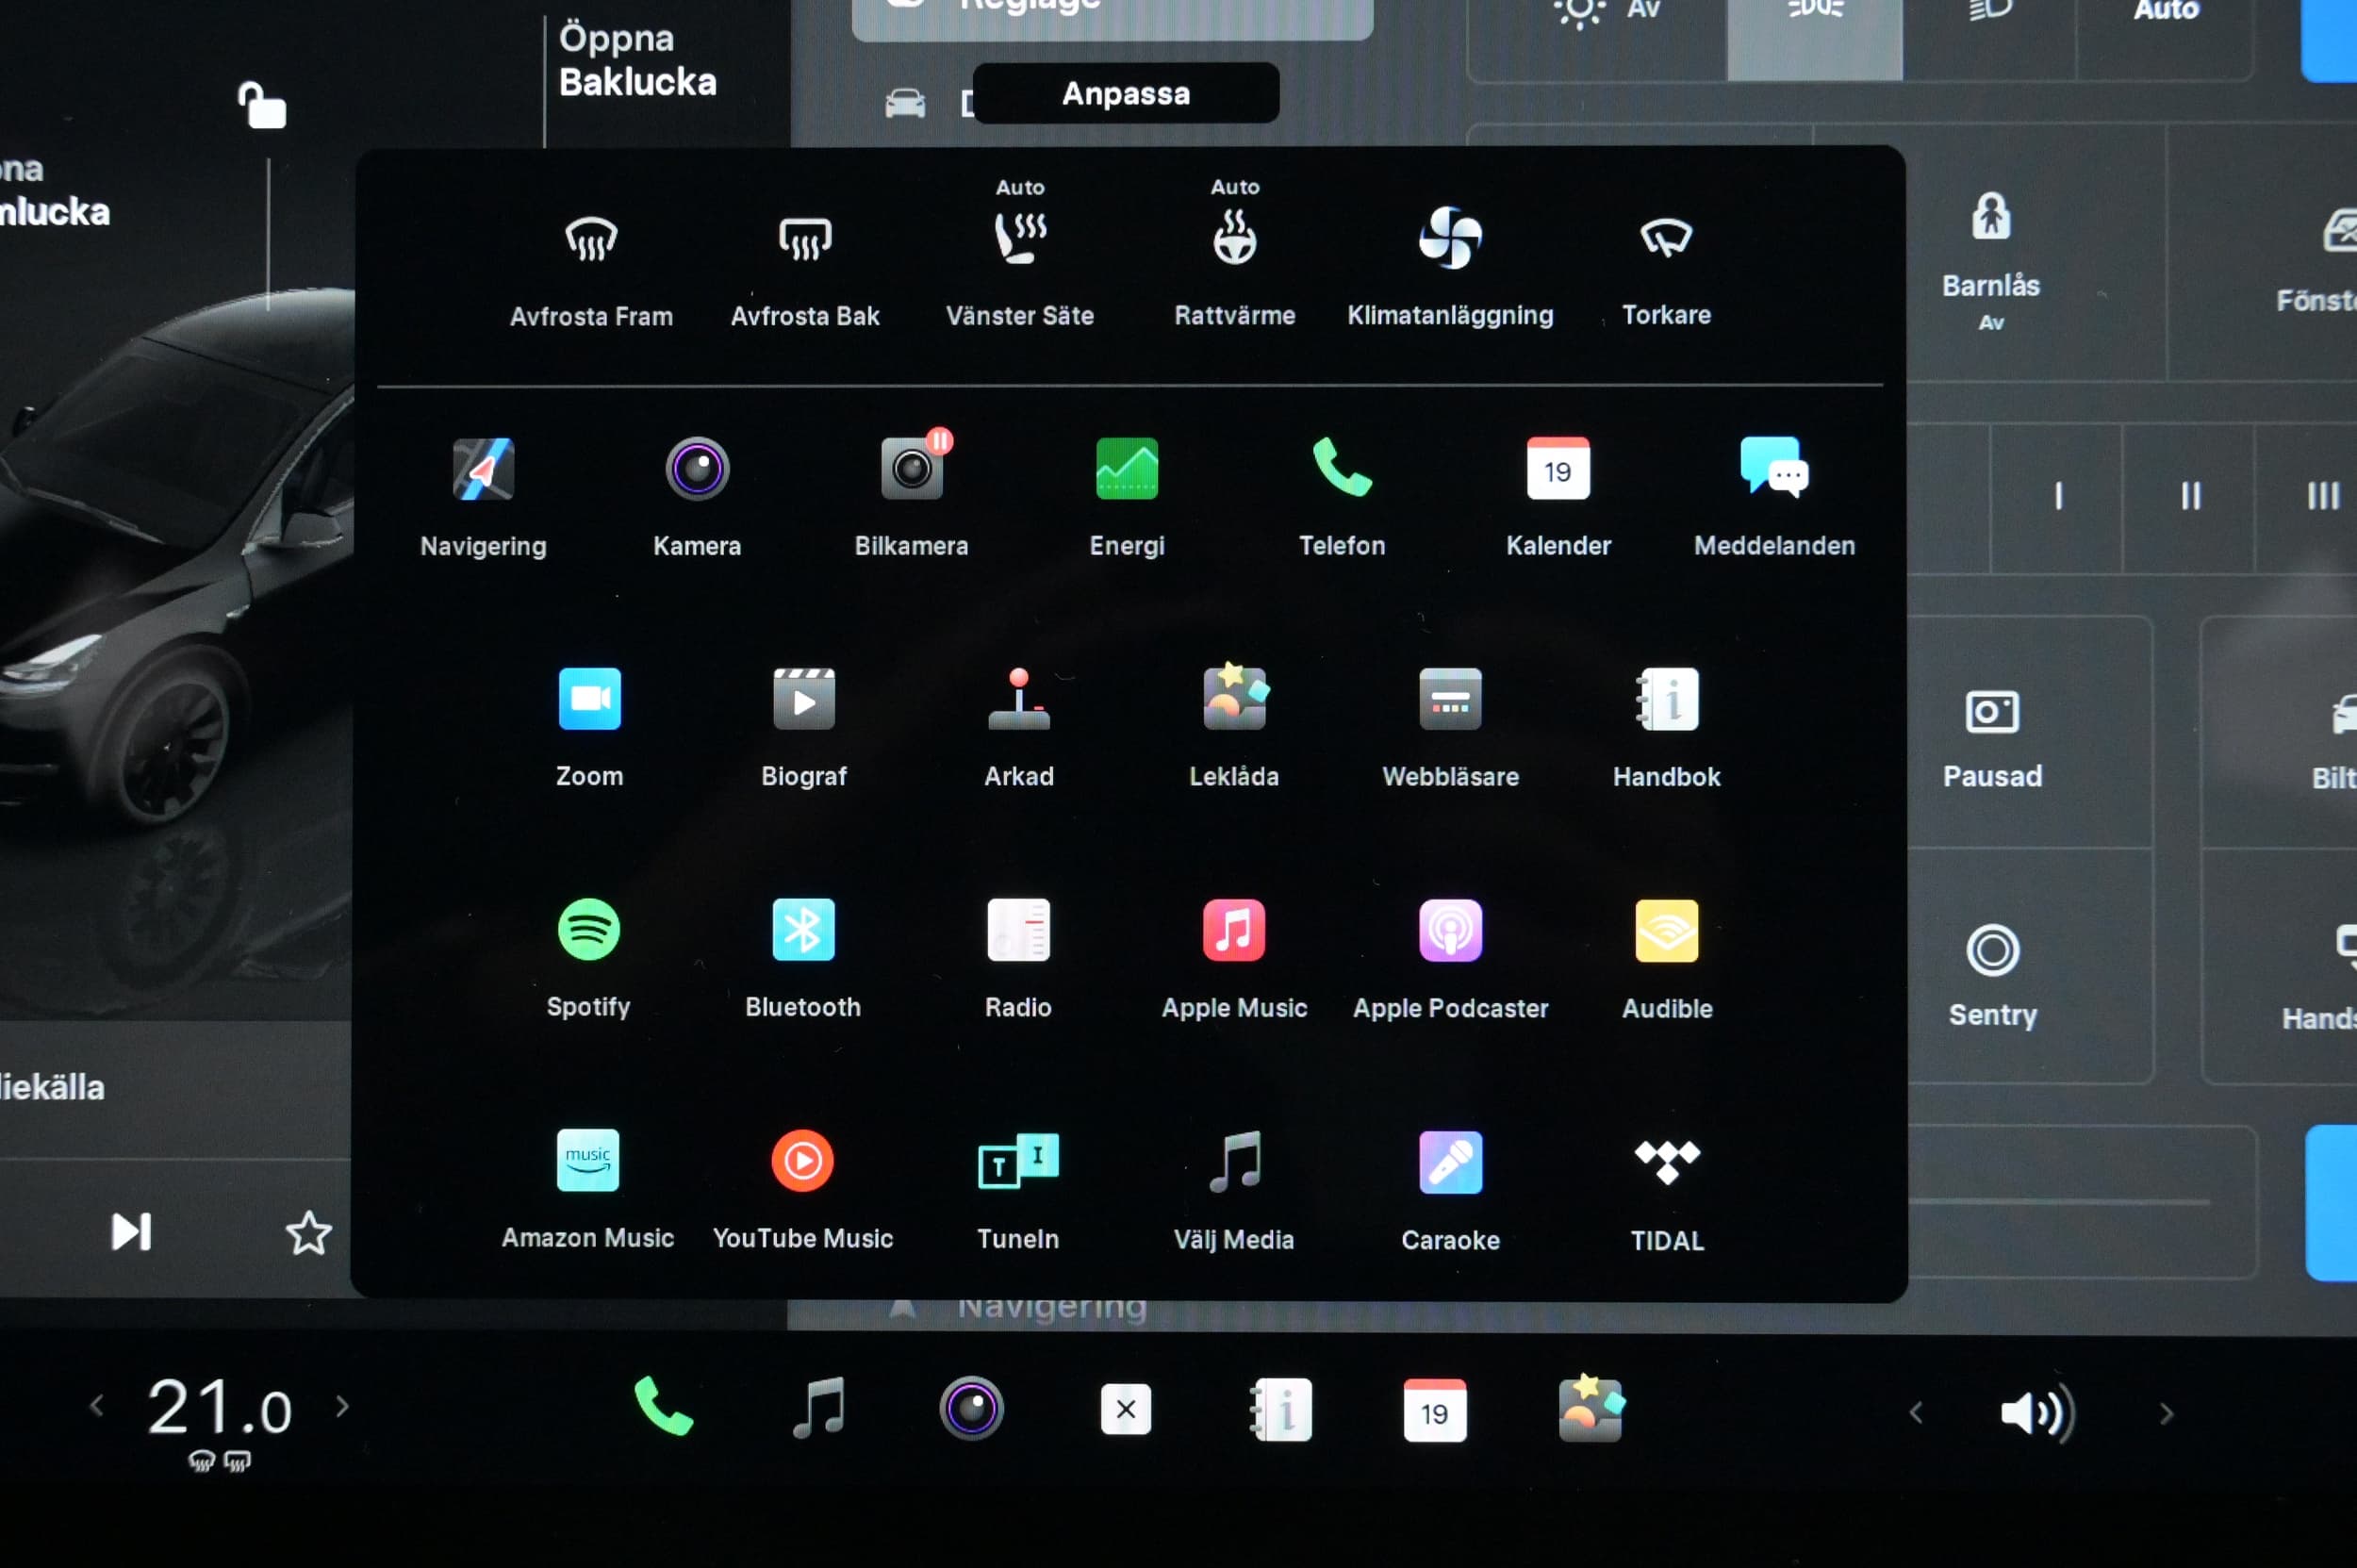Open toybox icon in bottom dock

pyautogui.click(x=1590, y=1408)
